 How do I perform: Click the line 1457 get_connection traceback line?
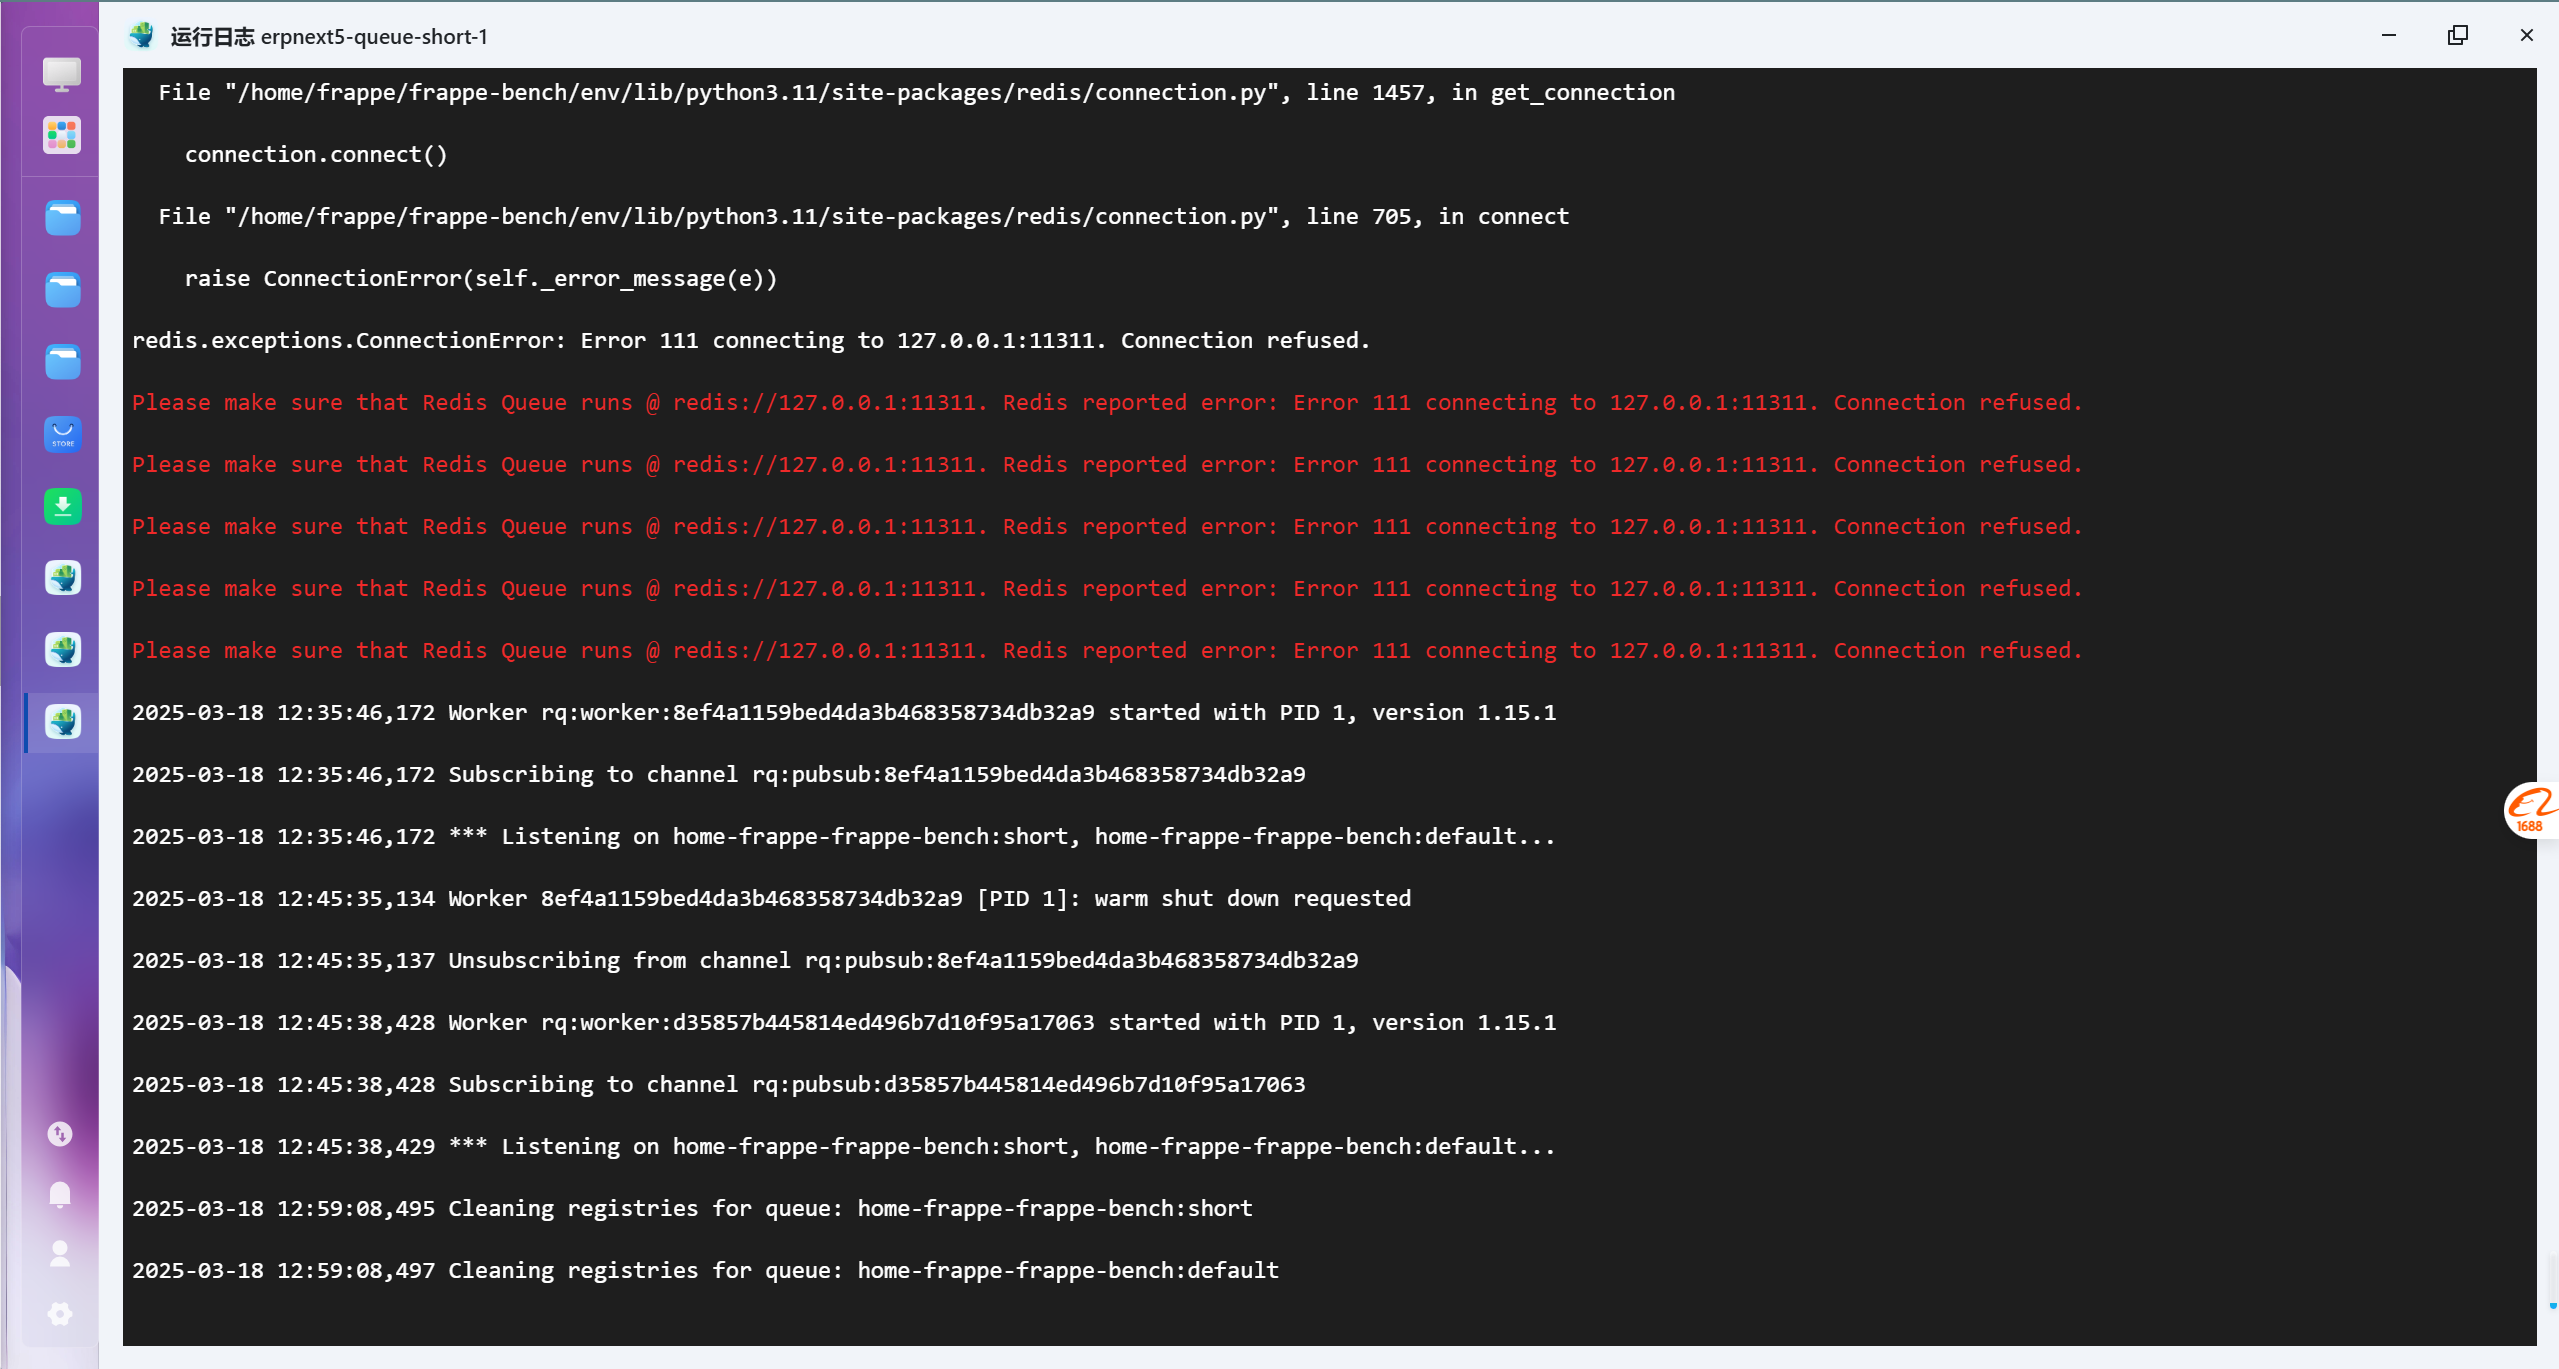(916, 92)
